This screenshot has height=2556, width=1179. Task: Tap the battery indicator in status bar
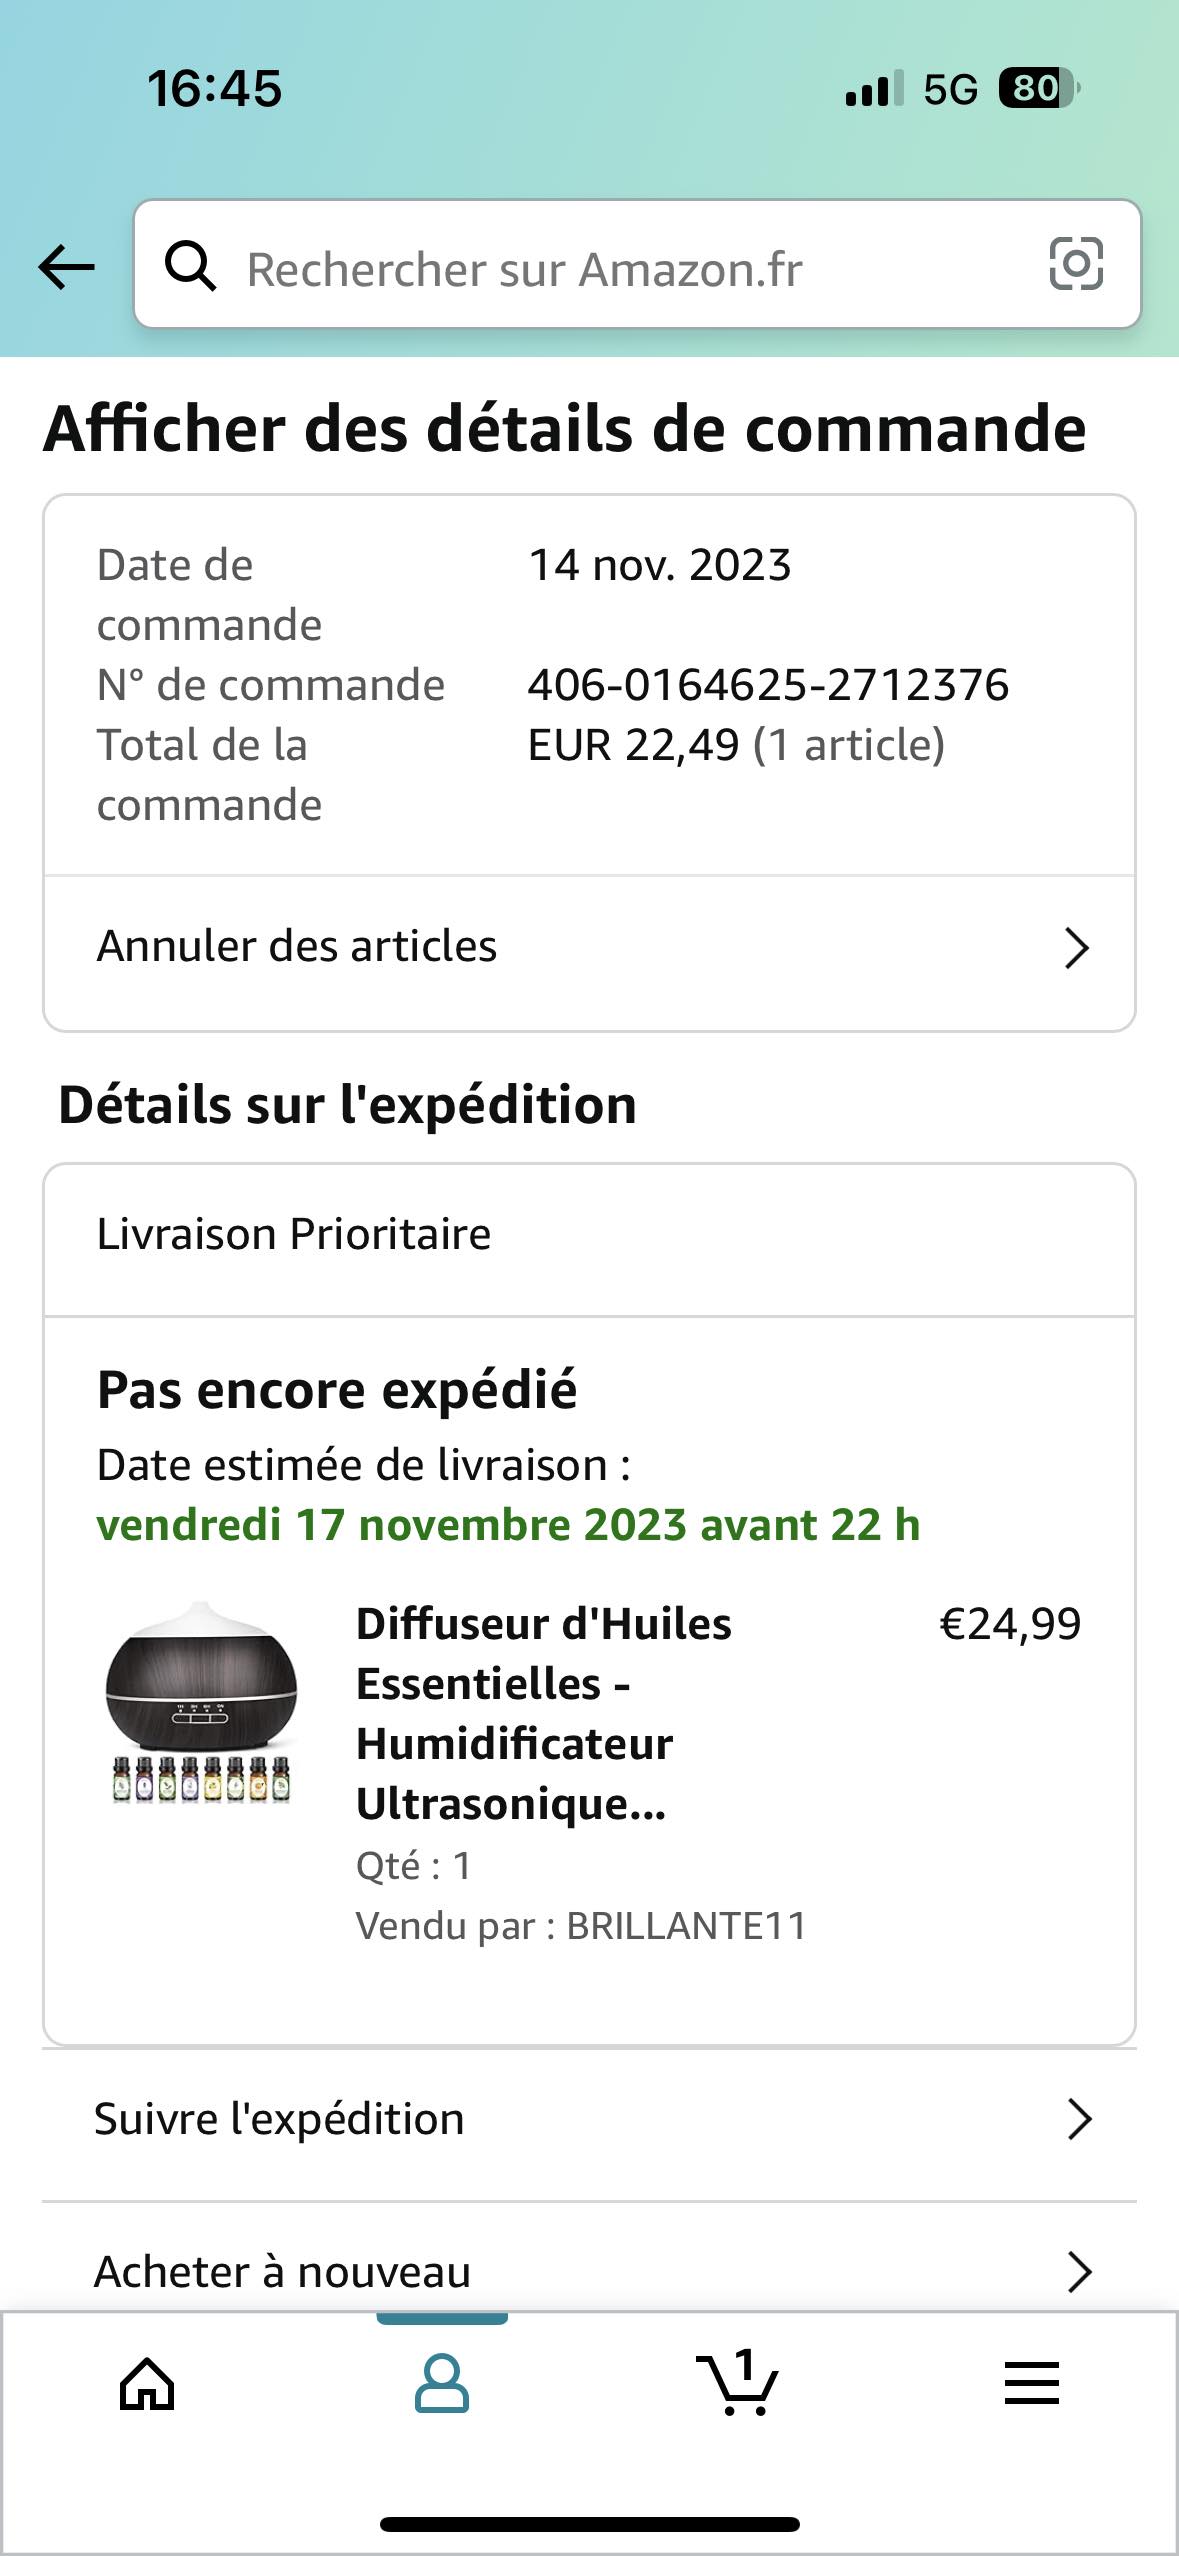tap(1039, 88)
